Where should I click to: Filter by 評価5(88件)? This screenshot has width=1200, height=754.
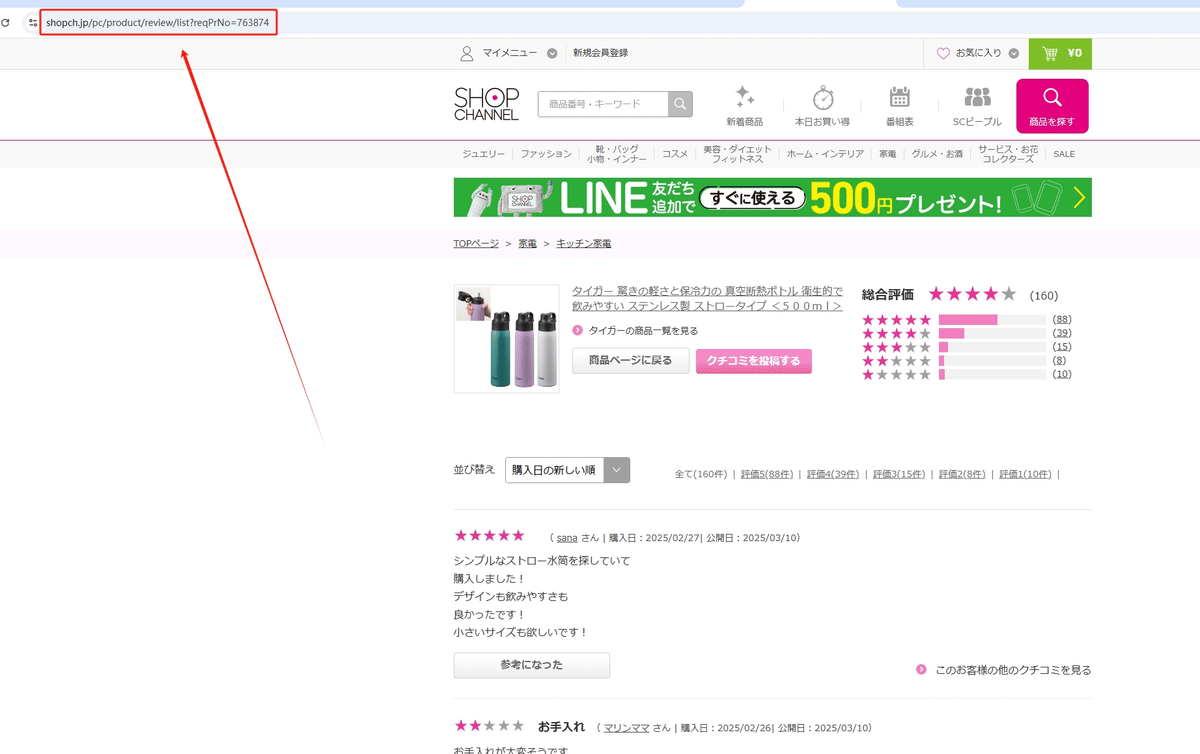(767, 474)
